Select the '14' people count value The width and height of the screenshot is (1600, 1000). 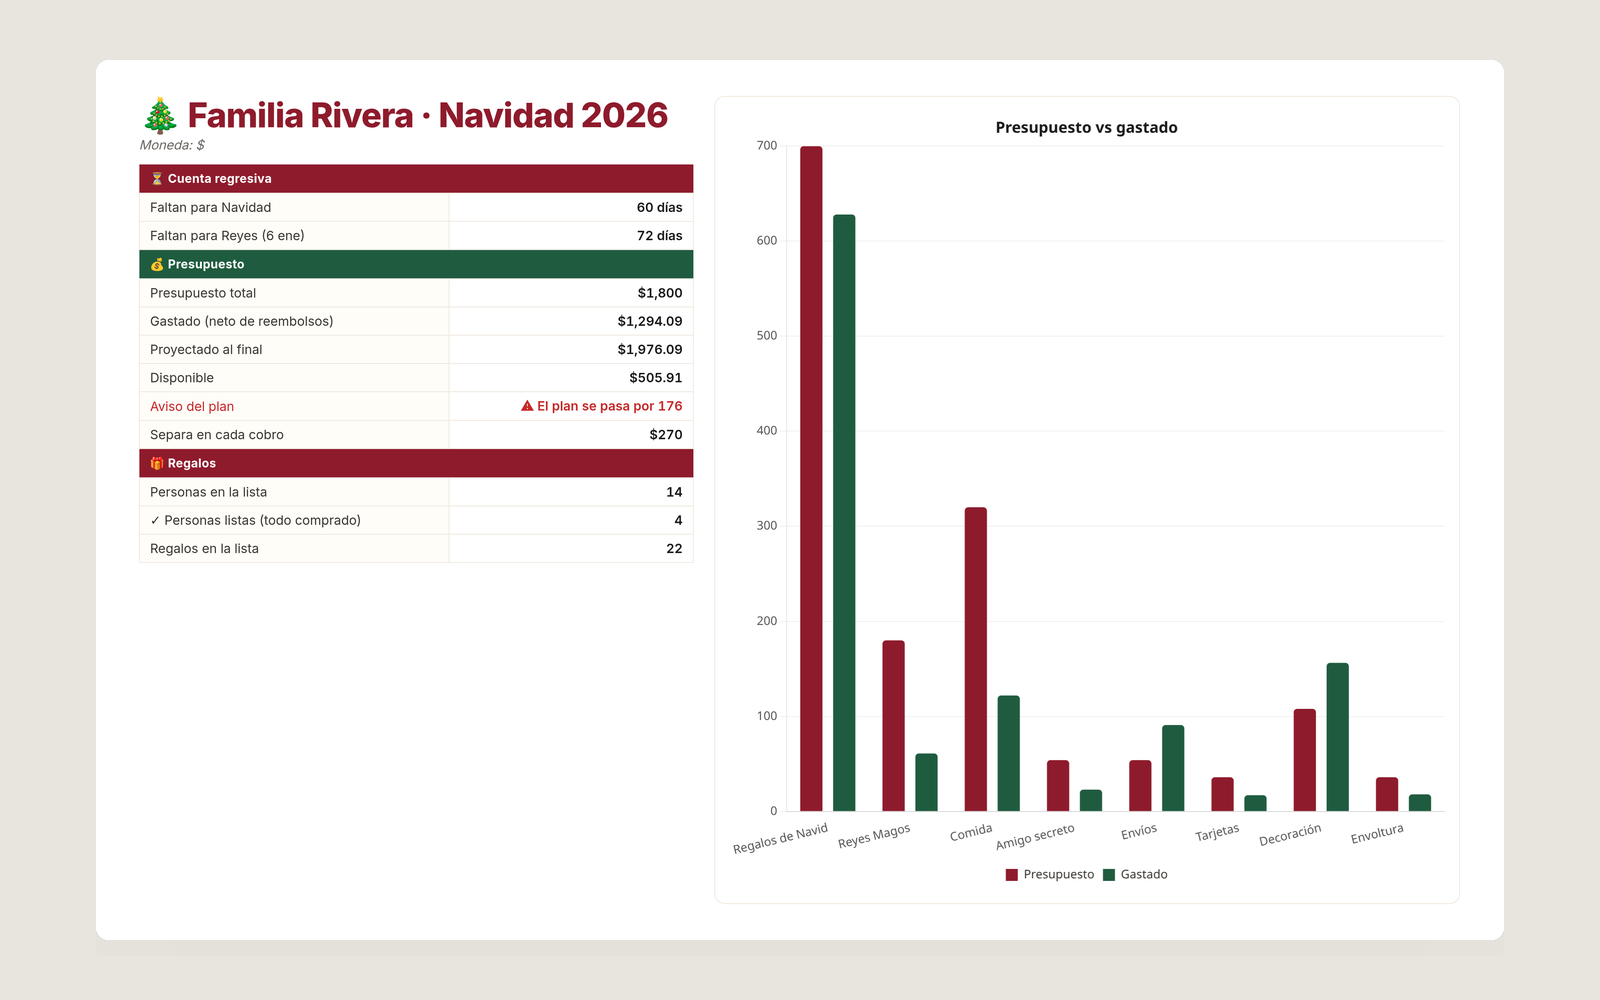(675, 492)
